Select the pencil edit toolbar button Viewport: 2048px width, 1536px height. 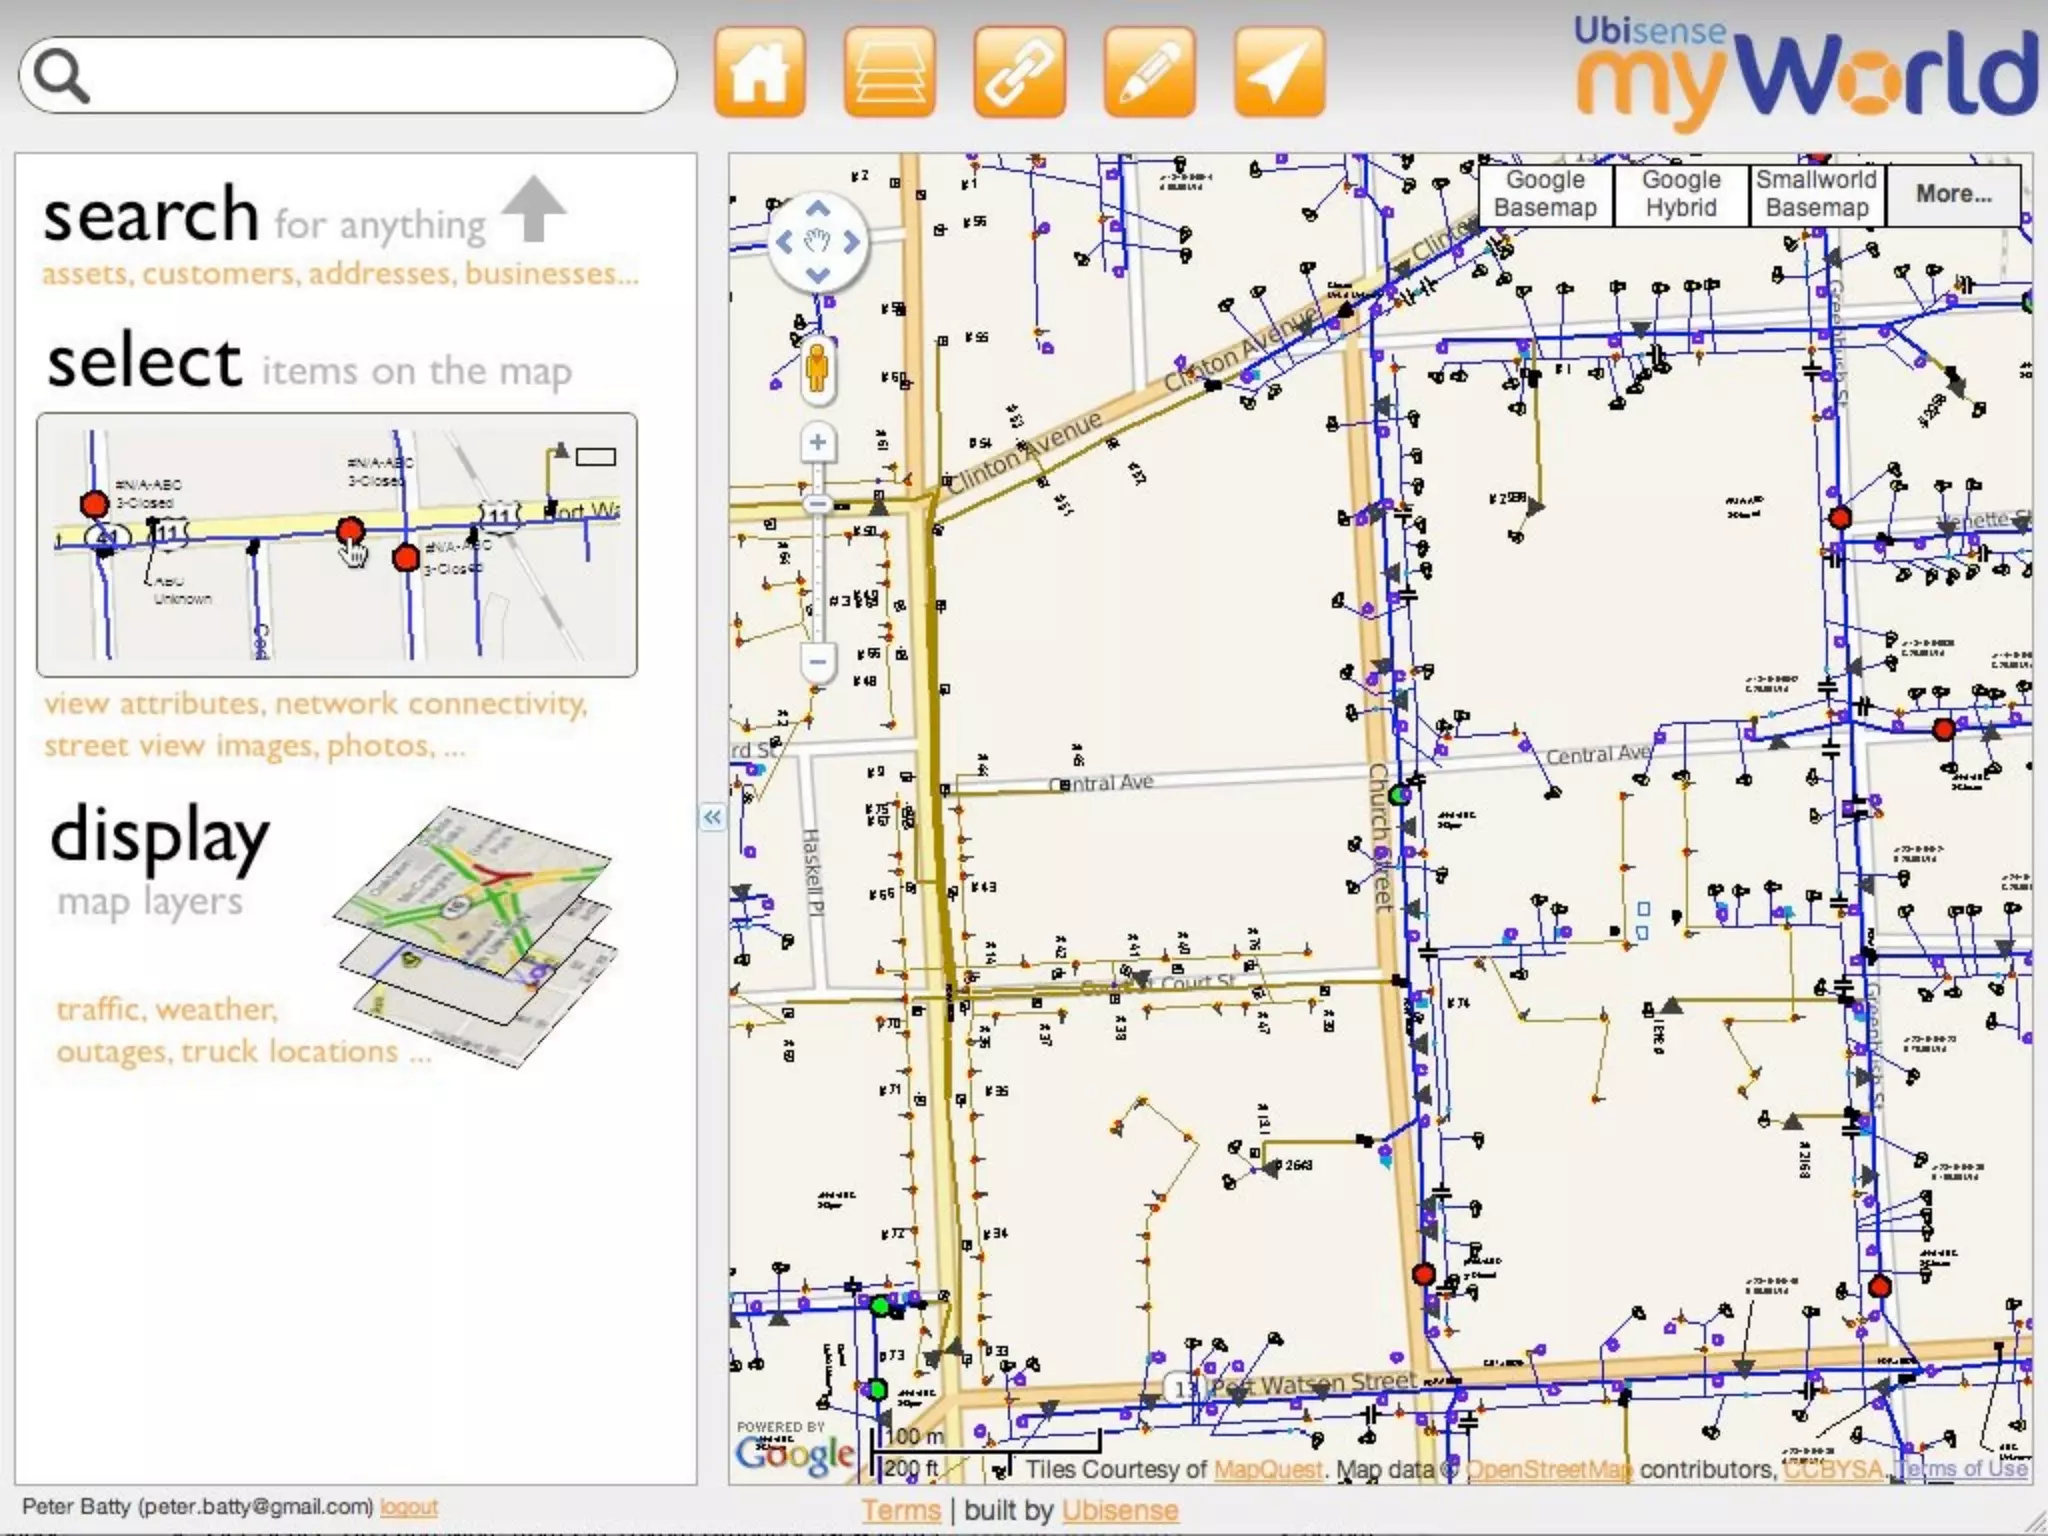click(1149, 73)
